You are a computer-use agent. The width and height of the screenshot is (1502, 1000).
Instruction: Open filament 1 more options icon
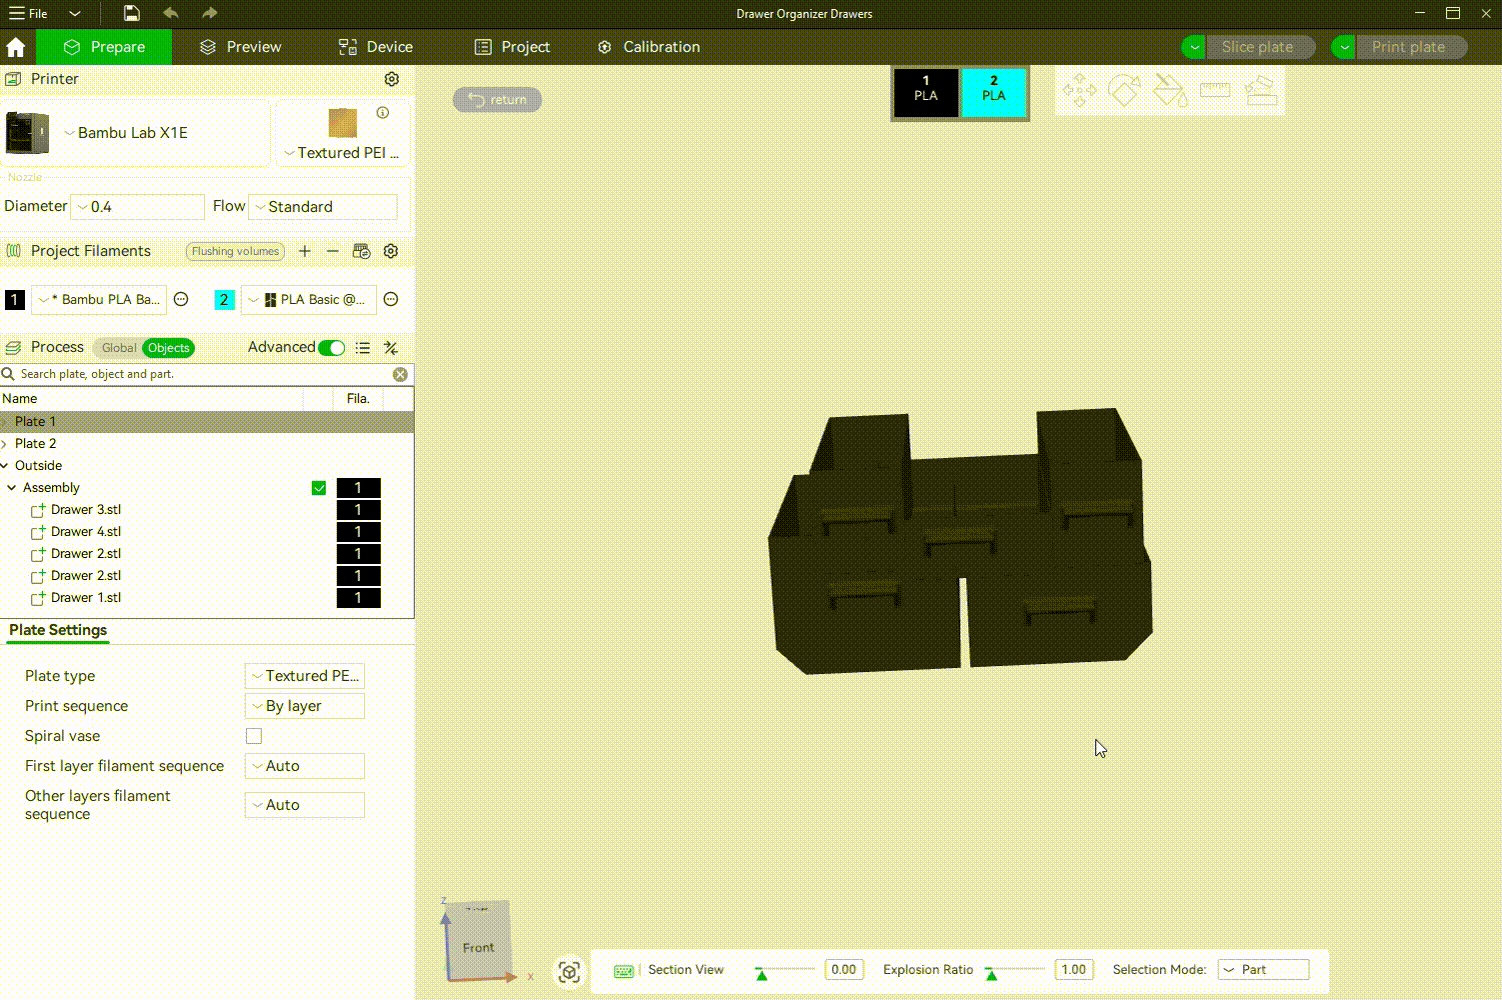click(x=181, y=299)
